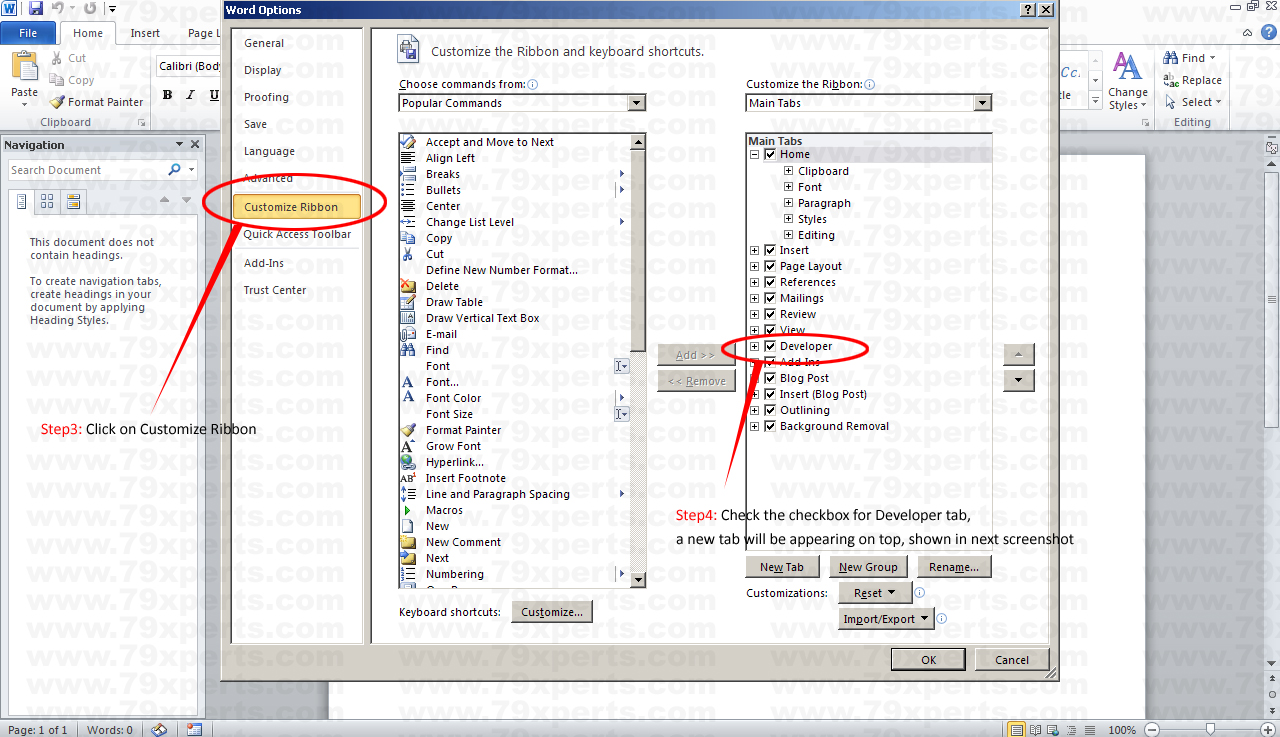
Task: Collapse the Home tab tree node
Action: pos(755,154)
